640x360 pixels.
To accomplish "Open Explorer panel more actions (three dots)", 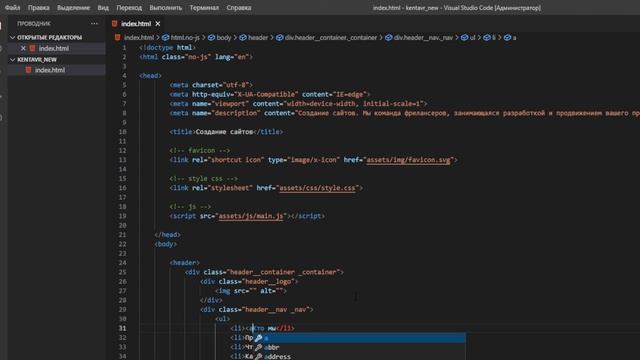I will [x=94, y=24].
